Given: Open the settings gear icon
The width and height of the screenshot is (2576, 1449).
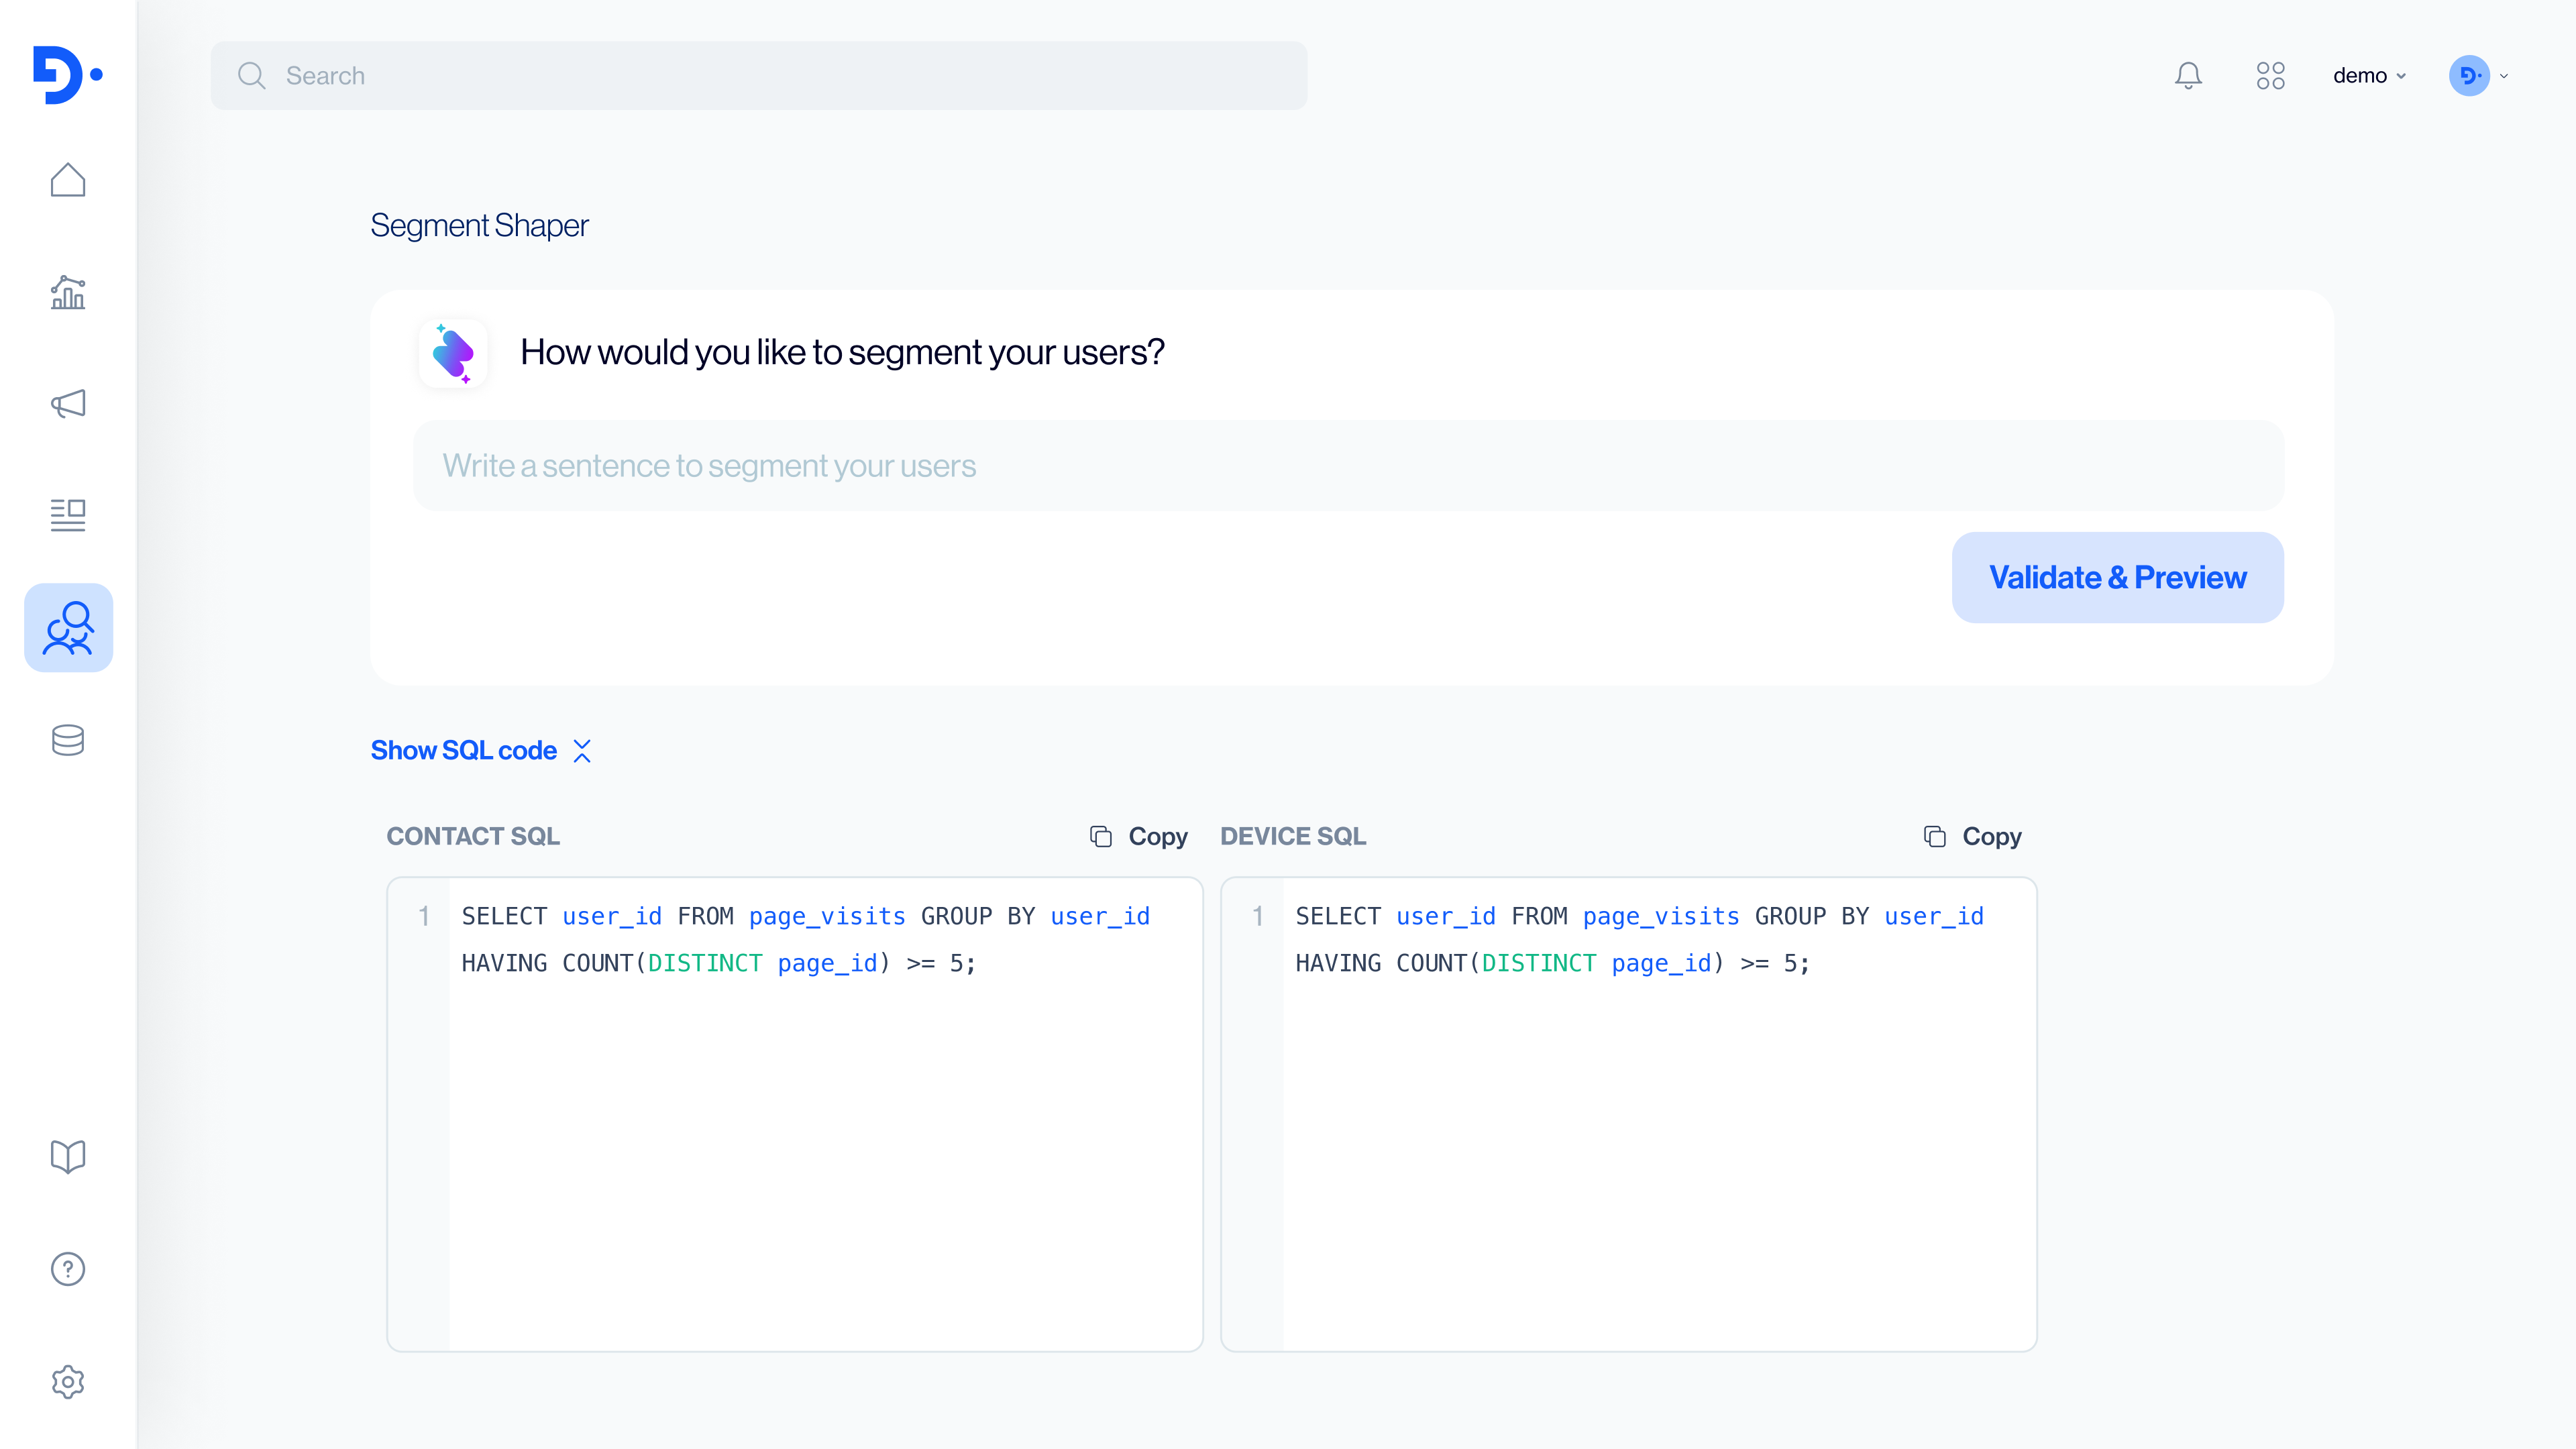Looking at the screenshot, I should pyautogui.click(x=68, y=1382).
